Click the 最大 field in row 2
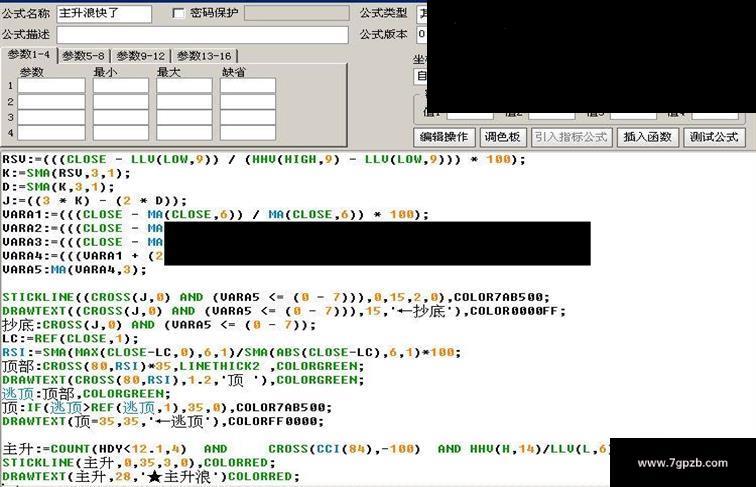The height and width of the screenshot is (487, 756). tap(184, 101)
